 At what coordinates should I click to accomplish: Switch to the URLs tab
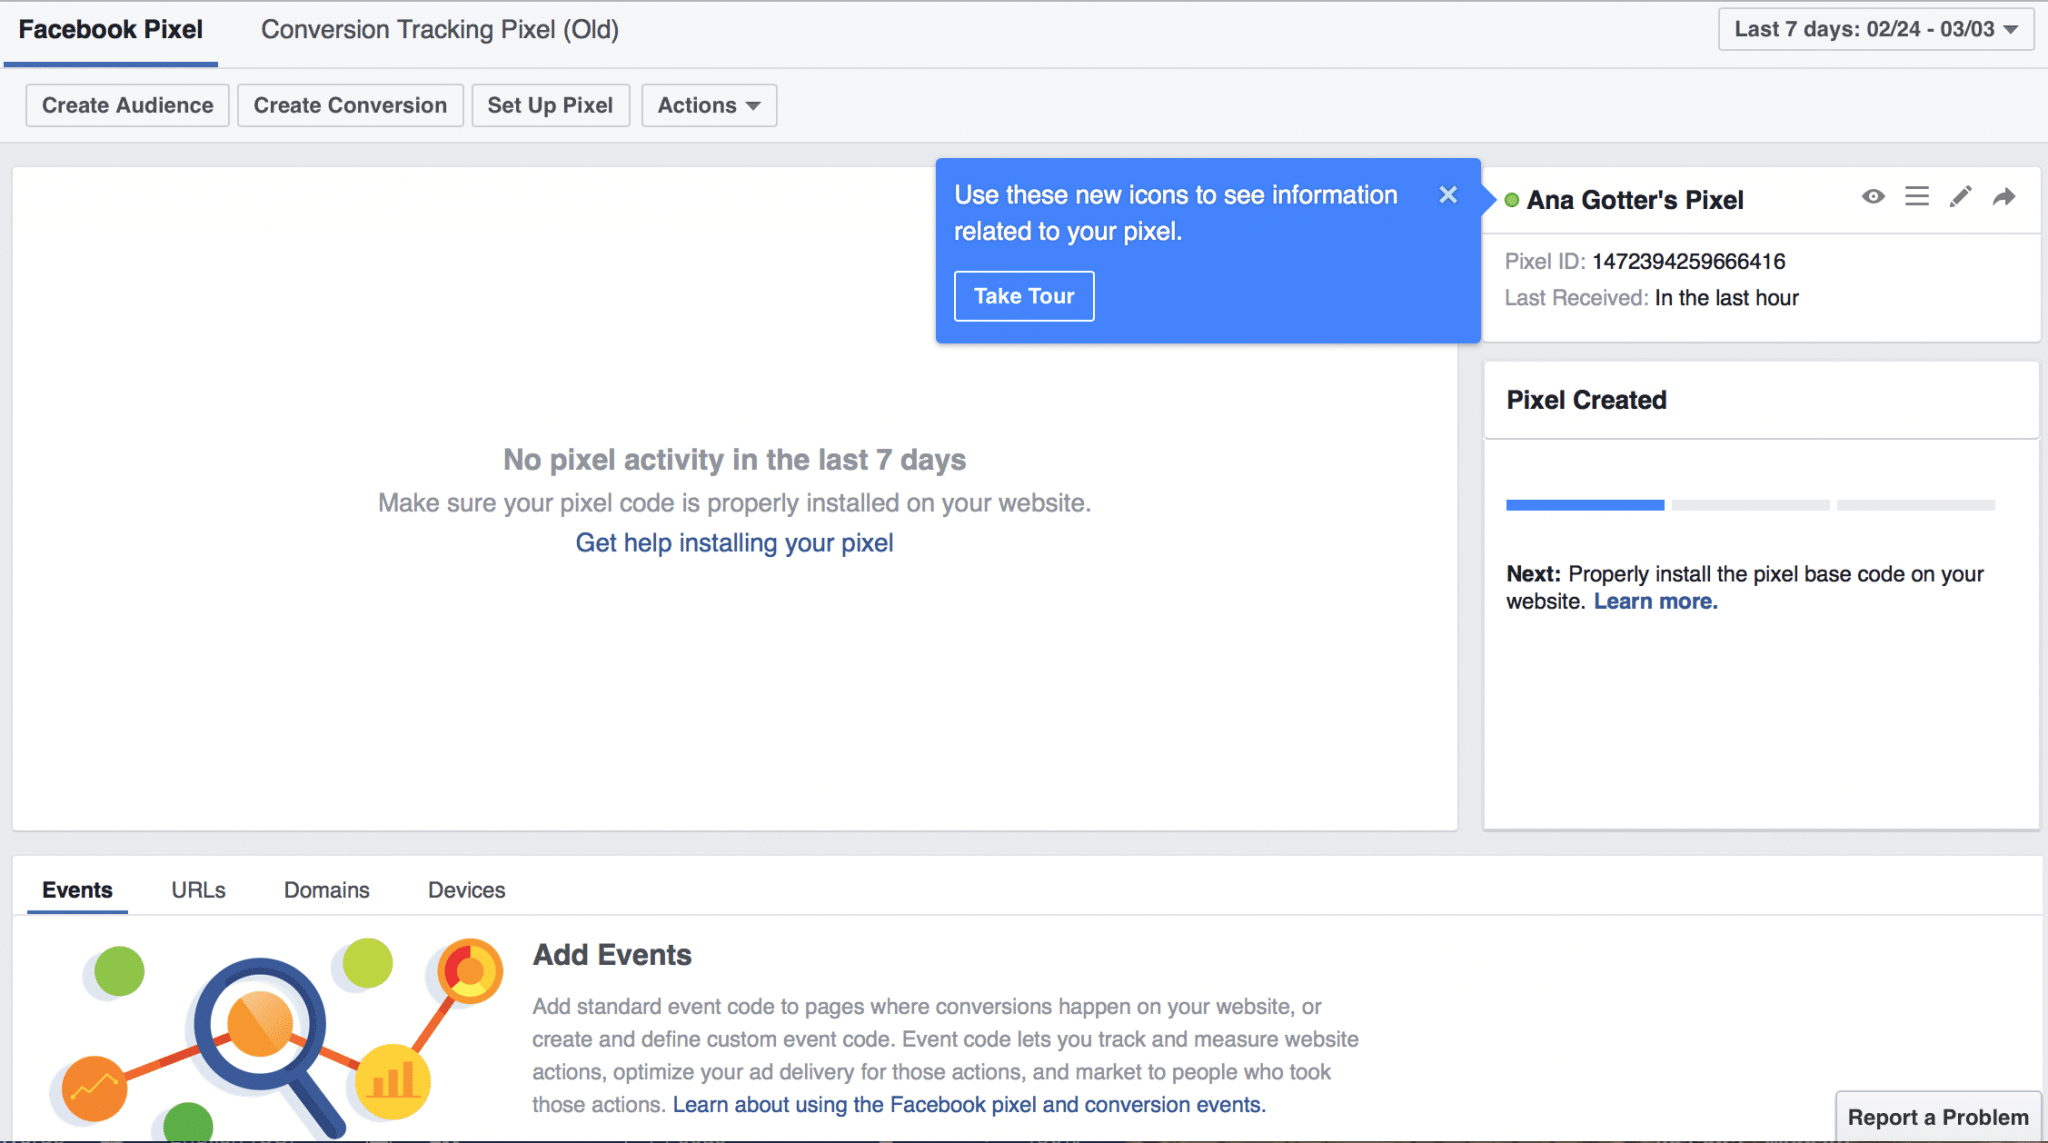coord(198,890)
